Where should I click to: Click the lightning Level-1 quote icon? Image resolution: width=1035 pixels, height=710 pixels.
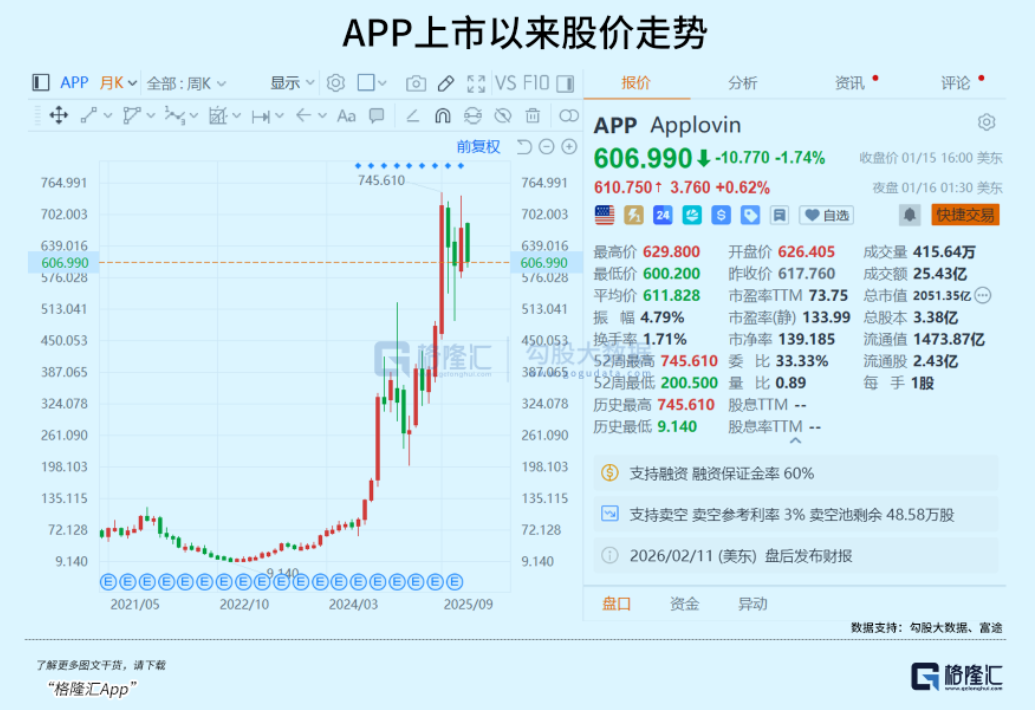pos(634,214)
